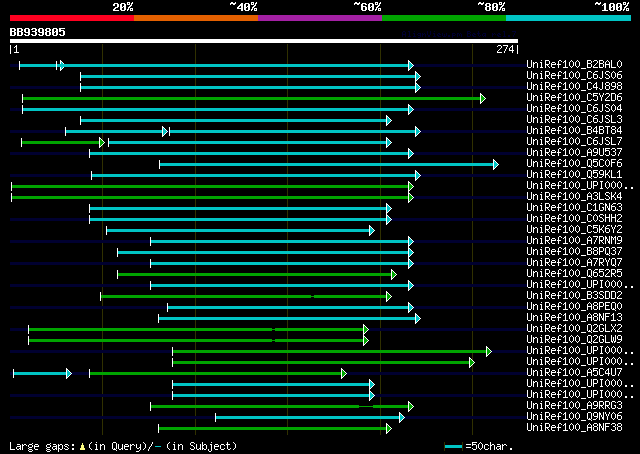
Task: Select the UniRef100_B4BT84 label
Action: pos(574,131)
